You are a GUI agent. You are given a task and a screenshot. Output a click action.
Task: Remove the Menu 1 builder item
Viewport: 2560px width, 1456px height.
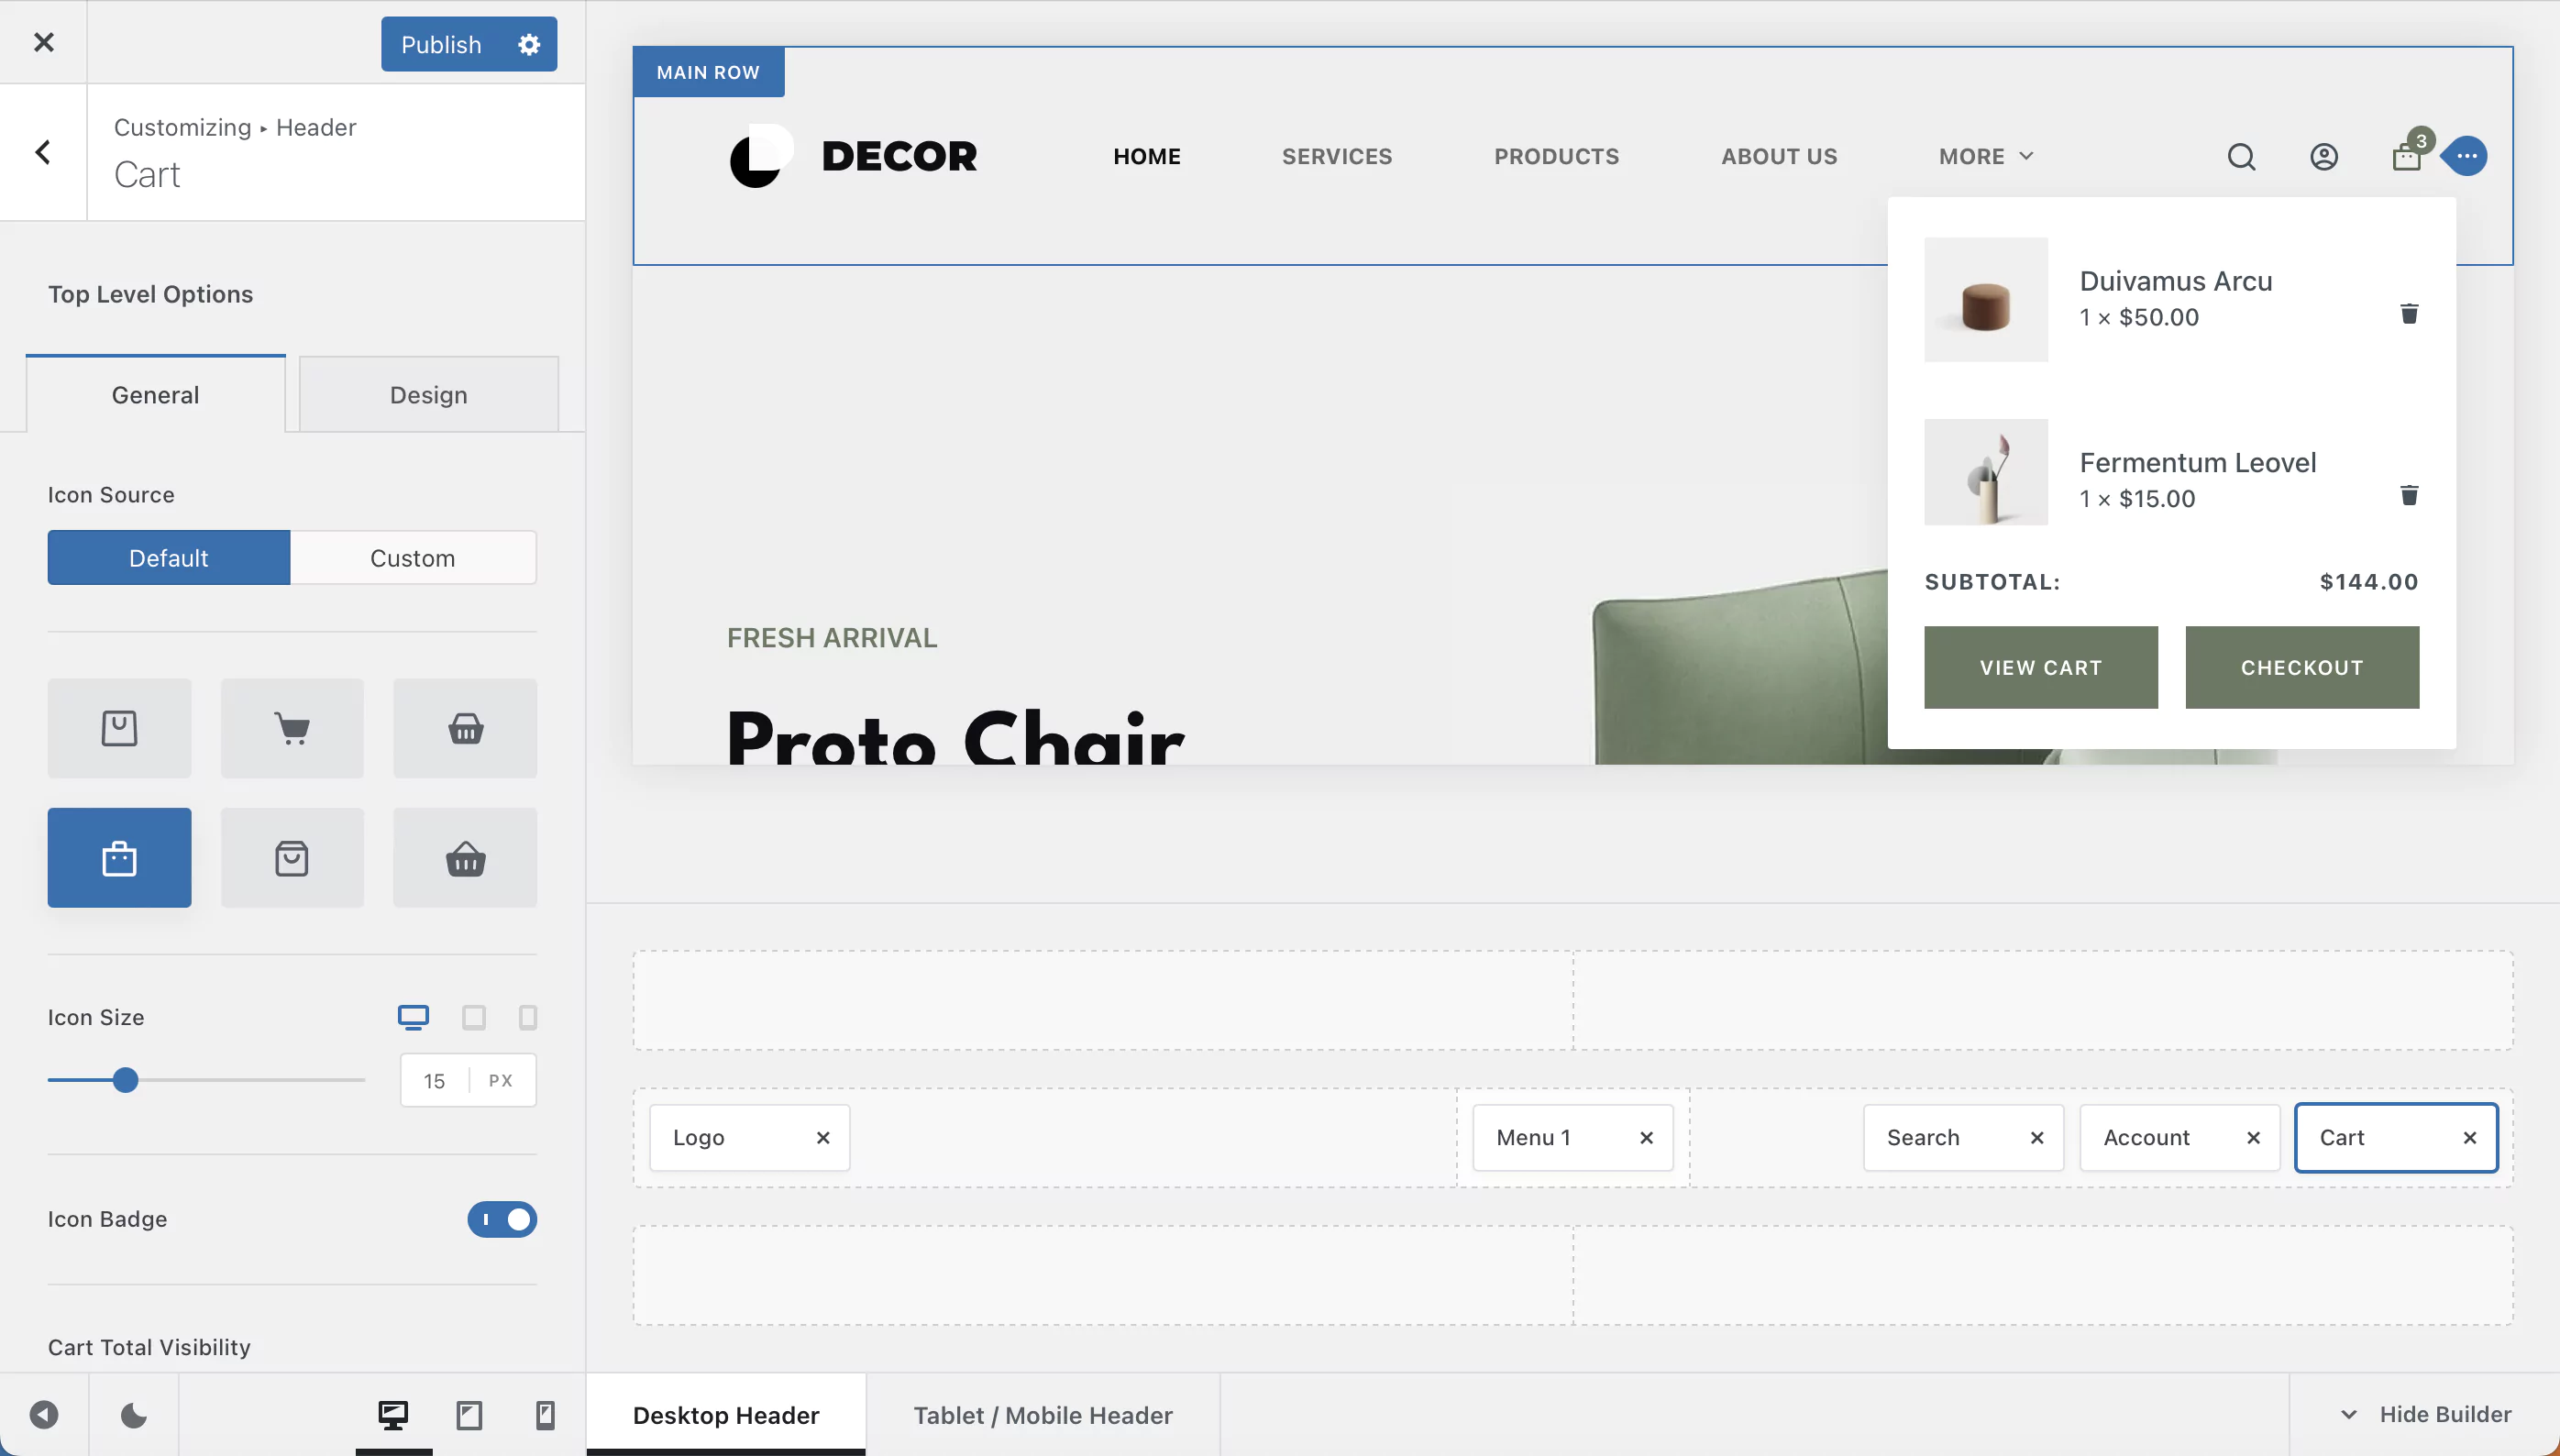tap(1646, 1138)
